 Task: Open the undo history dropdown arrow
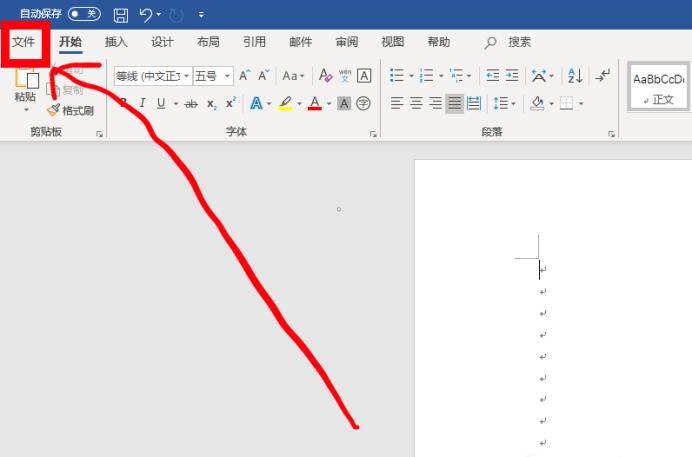(158, 15)
